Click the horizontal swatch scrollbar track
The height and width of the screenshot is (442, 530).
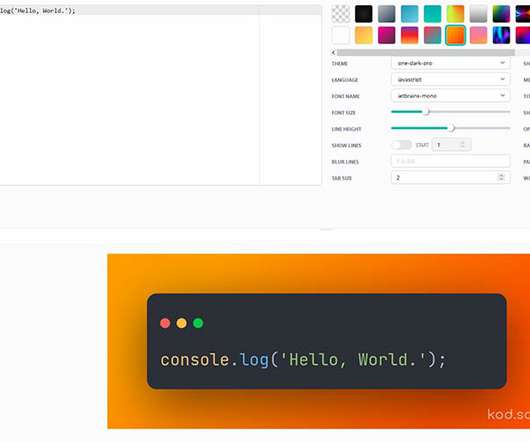point(426,52)
